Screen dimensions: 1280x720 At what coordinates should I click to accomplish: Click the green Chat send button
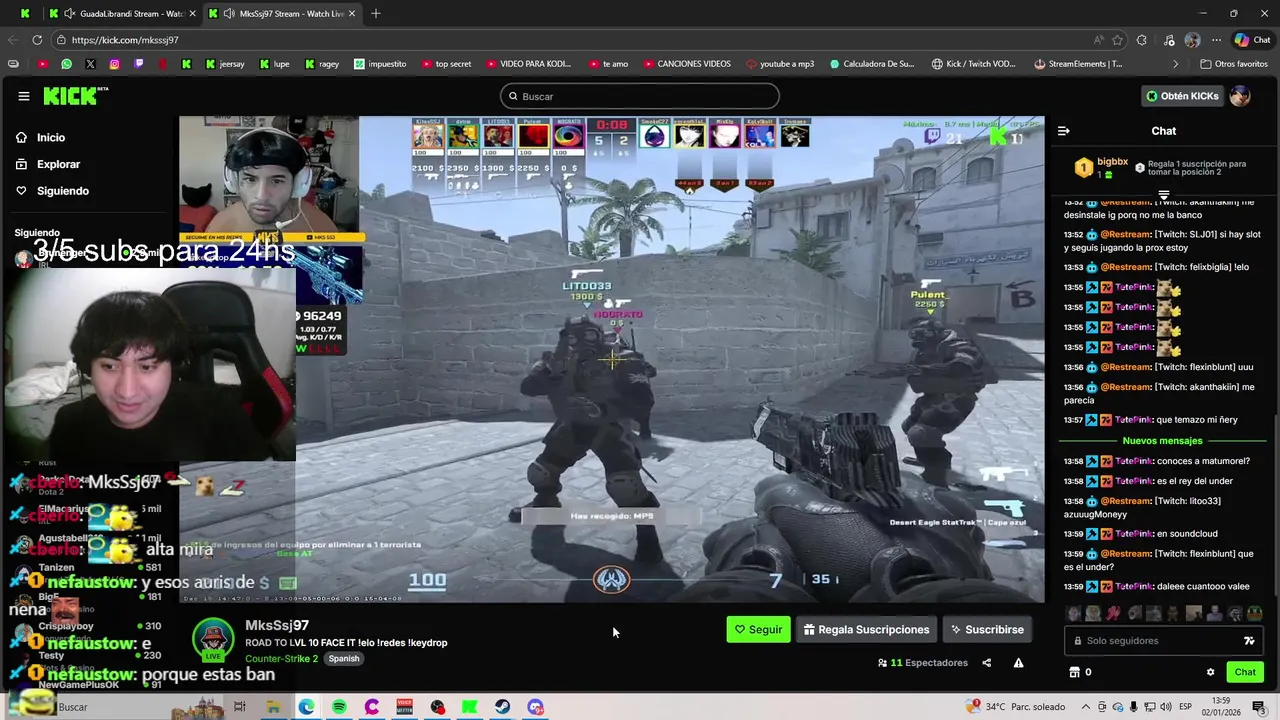pyautogui.click(x=1245, y=672)
